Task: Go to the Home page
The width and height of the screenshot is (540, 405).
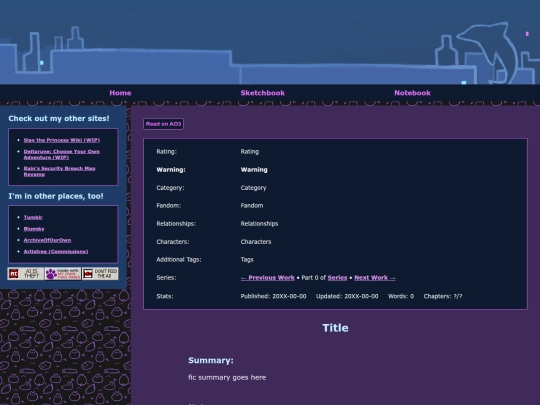Action: (120, 93)
